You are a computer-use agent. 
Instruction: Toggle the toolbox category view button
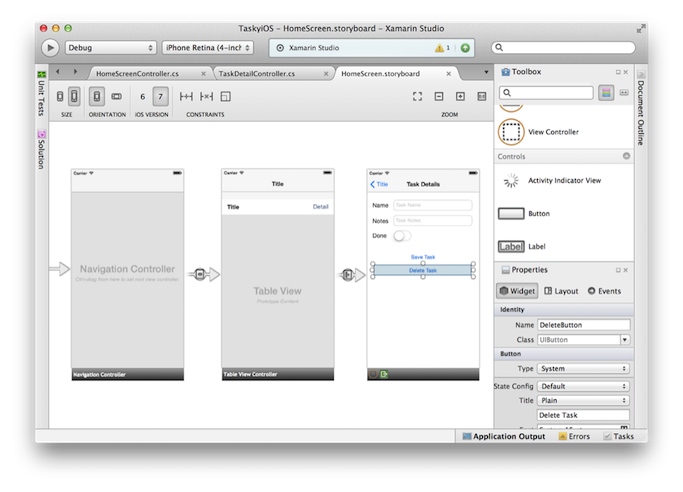(606, 92)
